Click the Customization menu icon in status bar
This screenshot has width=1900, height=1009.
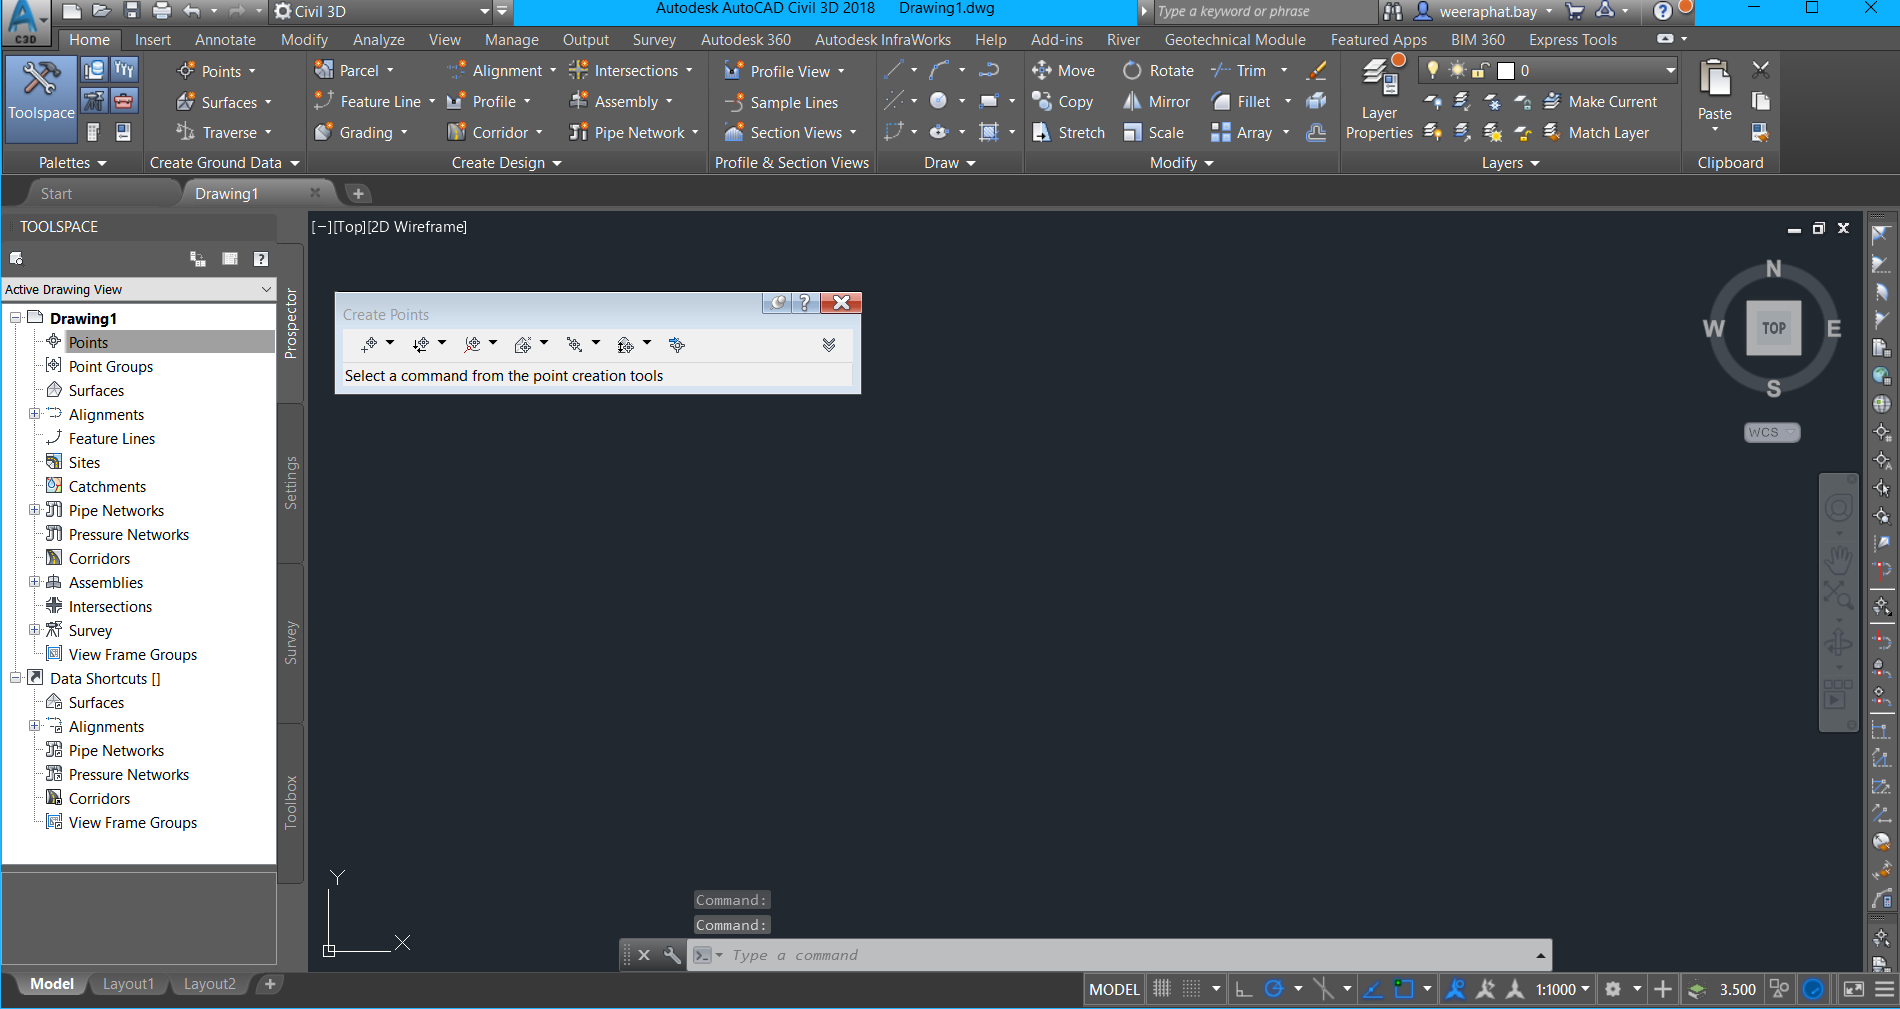1884,989
